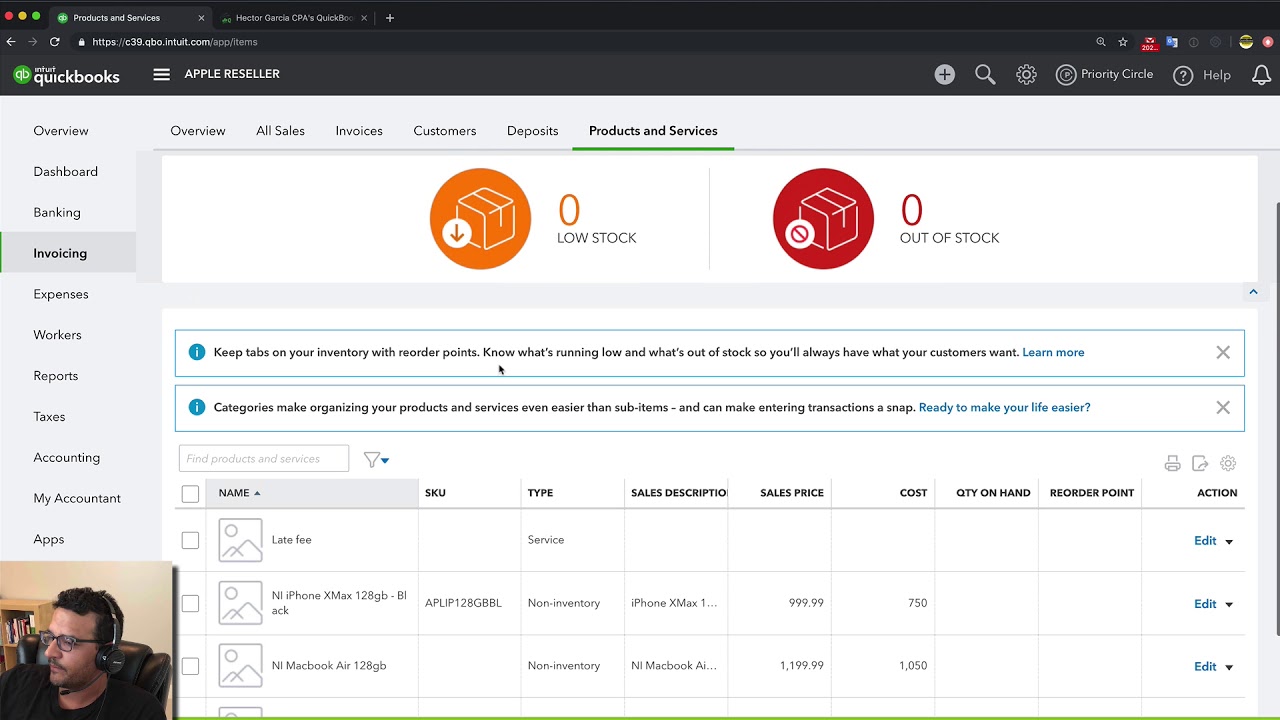This screenshot has width=1280, height=720.
Task: Open the Settings gear in header
Action: click(x=1026, y=75)
